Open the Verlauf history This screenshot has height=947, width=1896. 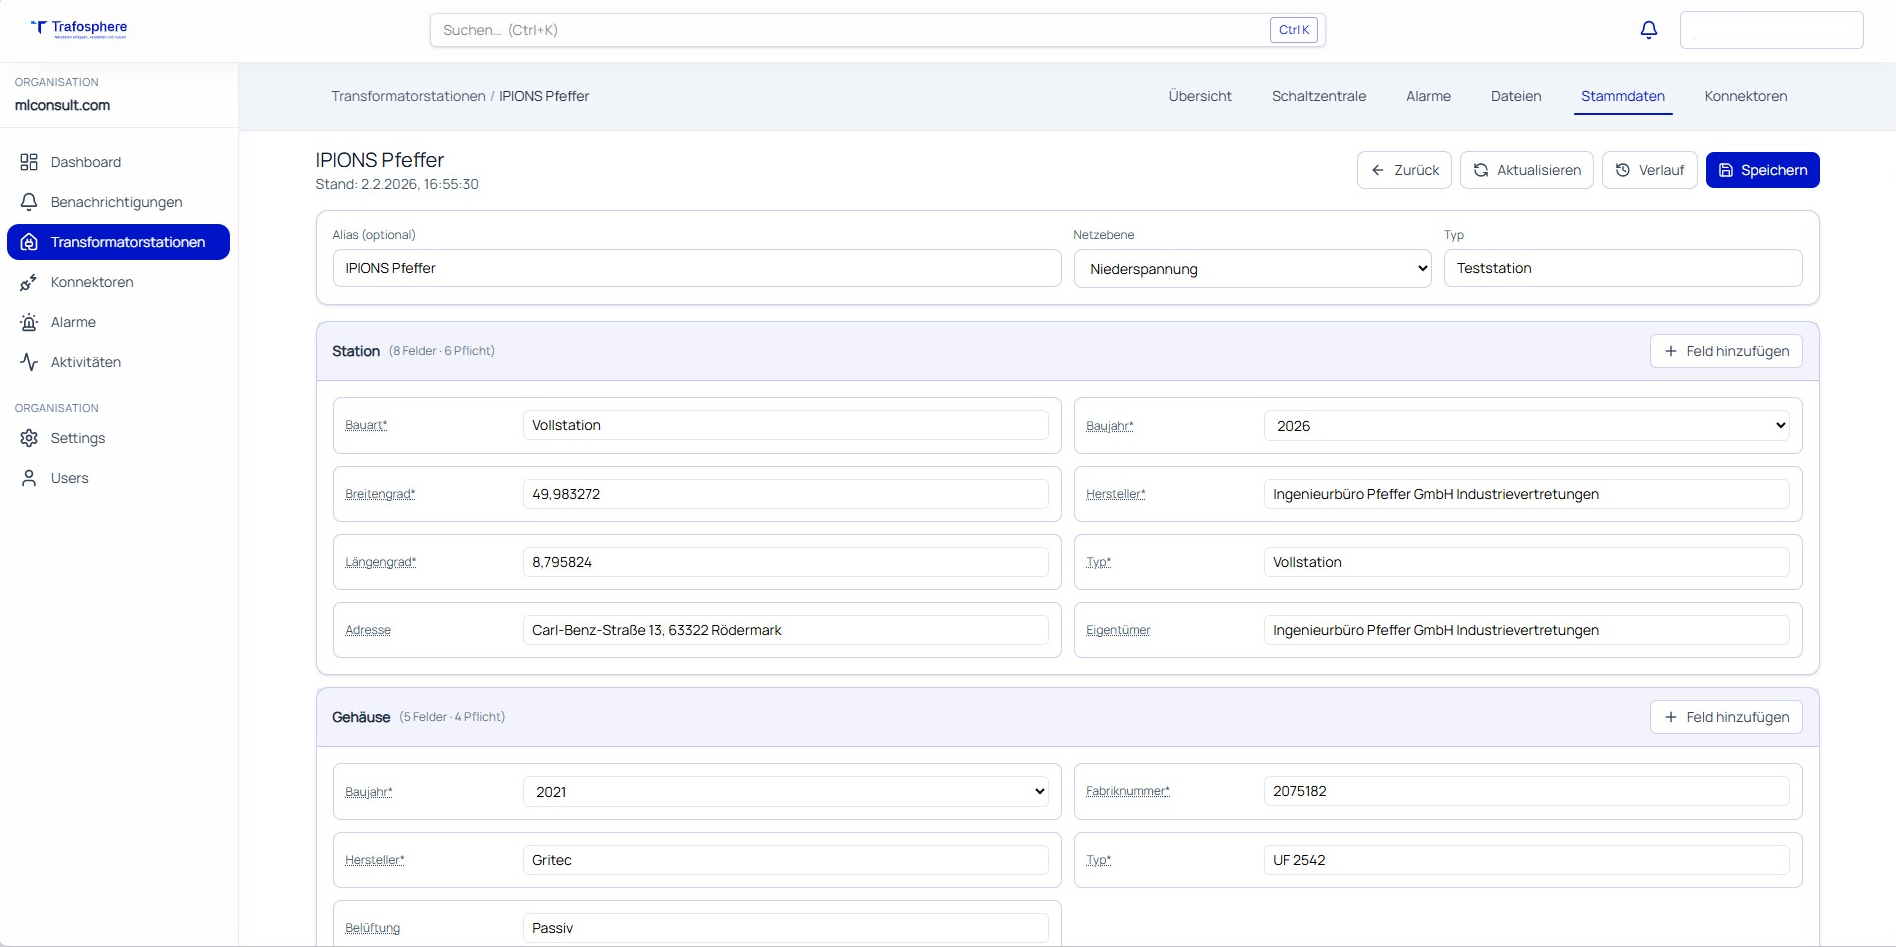pyautogui.click(x=1649, y=170)
